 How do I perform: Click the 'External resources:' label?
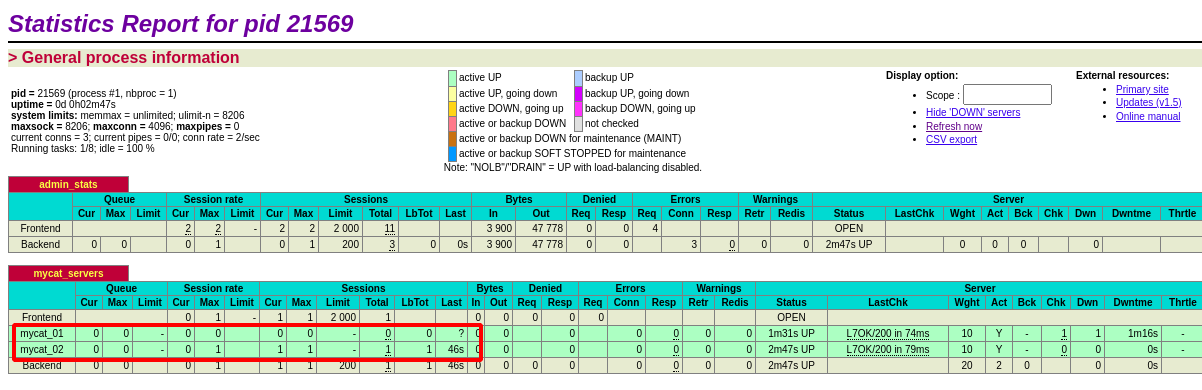[1122, 75]
